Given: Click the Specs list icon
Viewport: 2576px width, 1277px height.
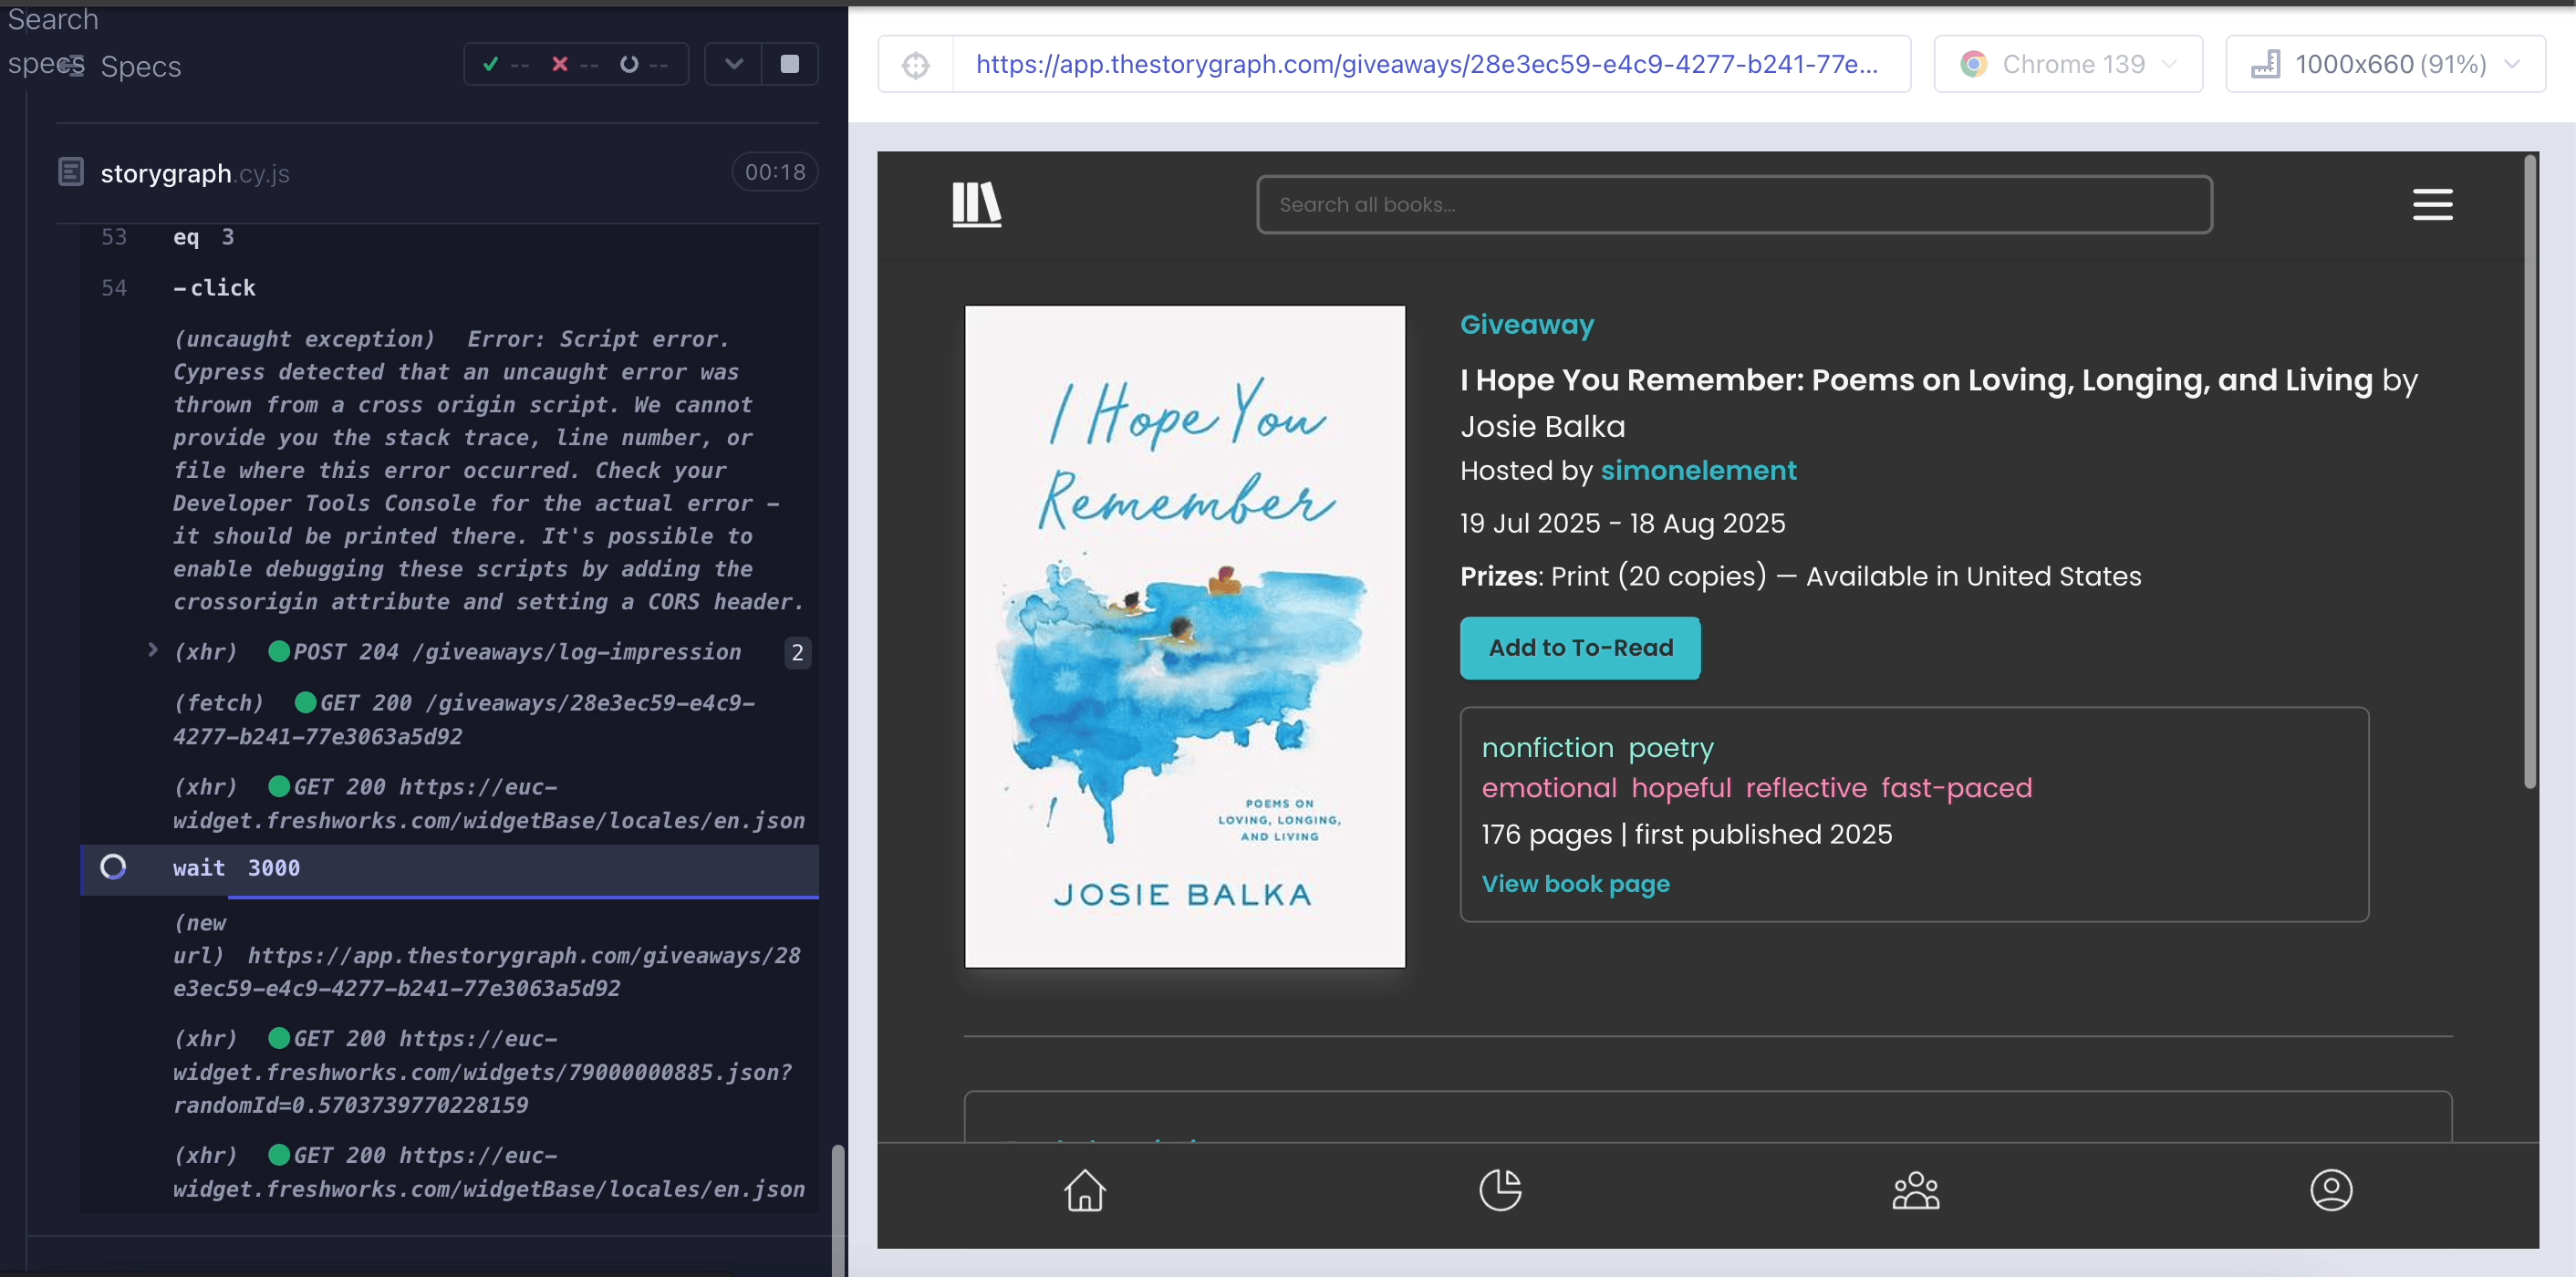Looking at the screenshot, I should point(70,66).
